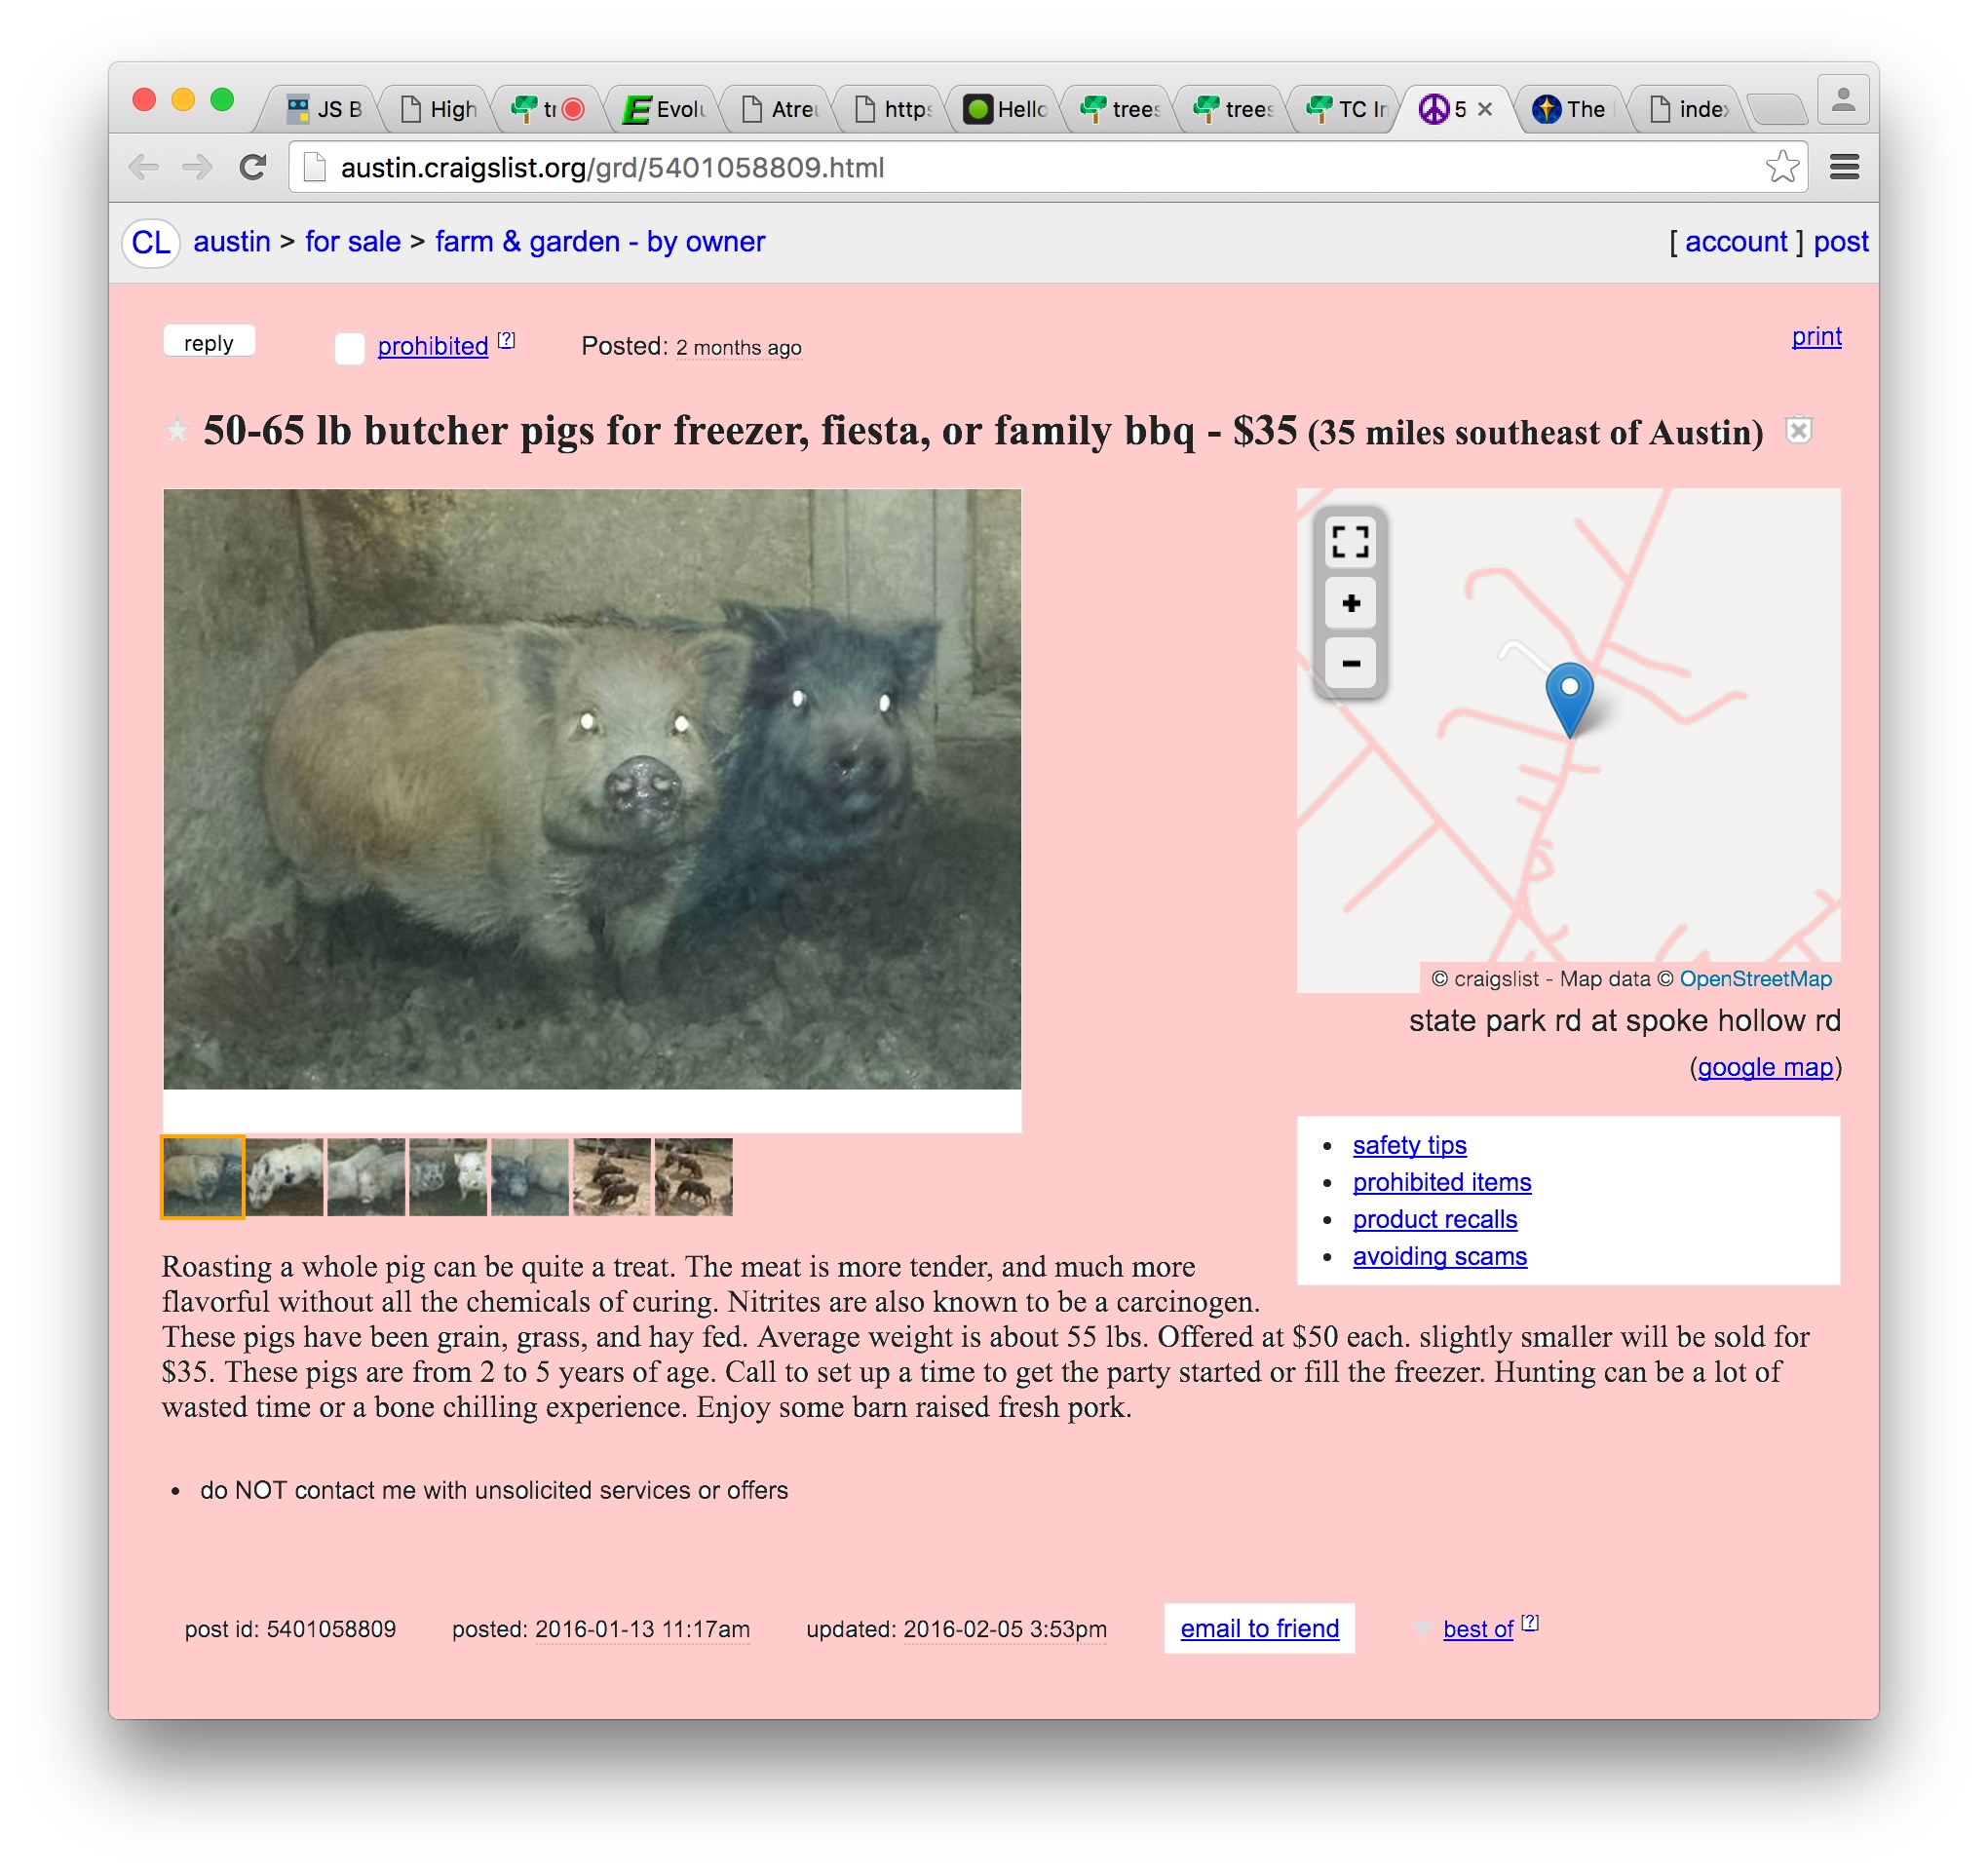Favorite this posting with the star icon
This screenshot has width=1988, height=1875.
coord(177,431)
